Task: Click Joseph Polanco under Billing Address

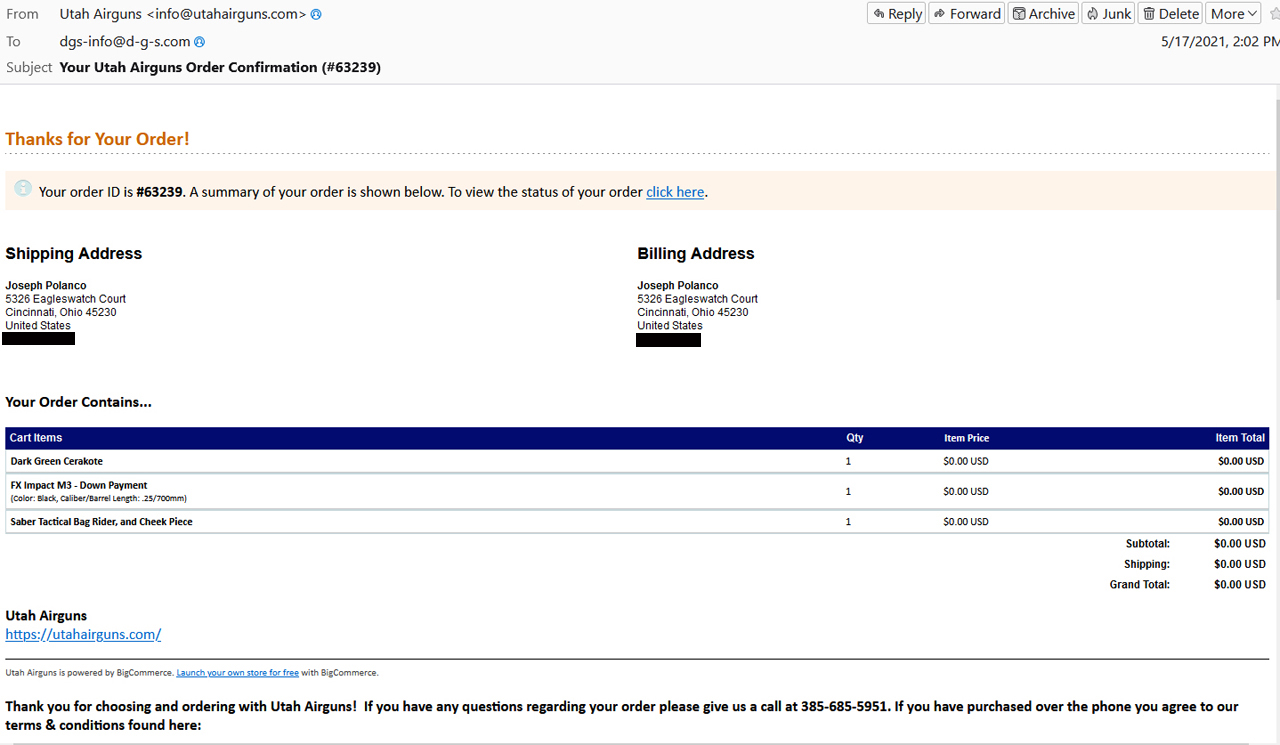Action: tap(678, 286)
